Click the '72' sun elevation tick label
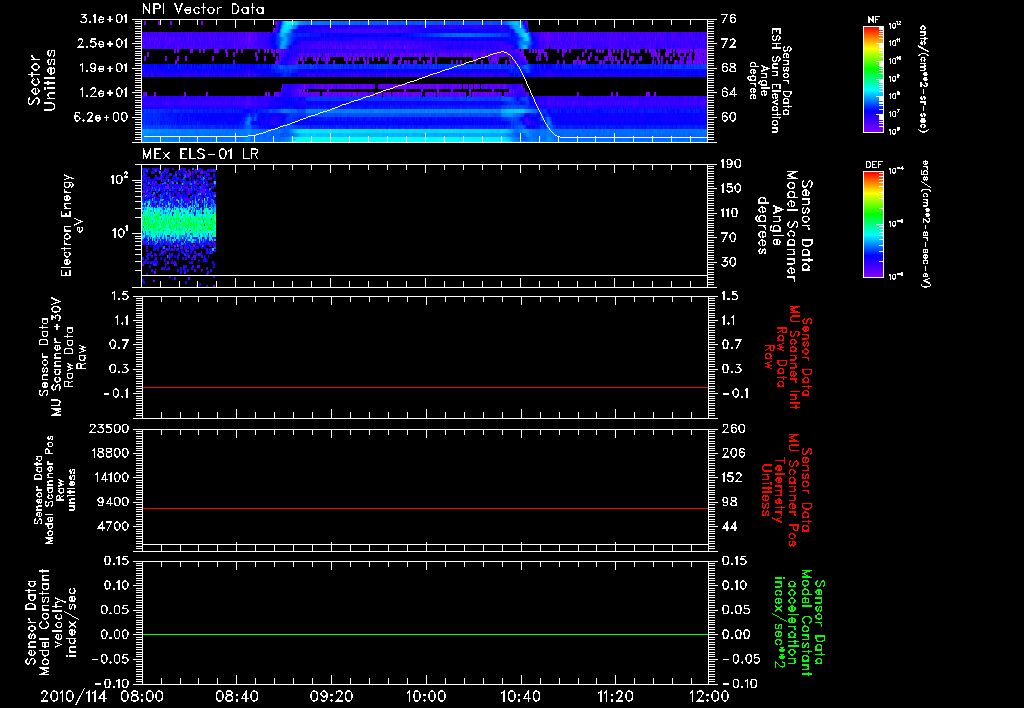This screenshot has height=708, width=1024. pos(728,43)
